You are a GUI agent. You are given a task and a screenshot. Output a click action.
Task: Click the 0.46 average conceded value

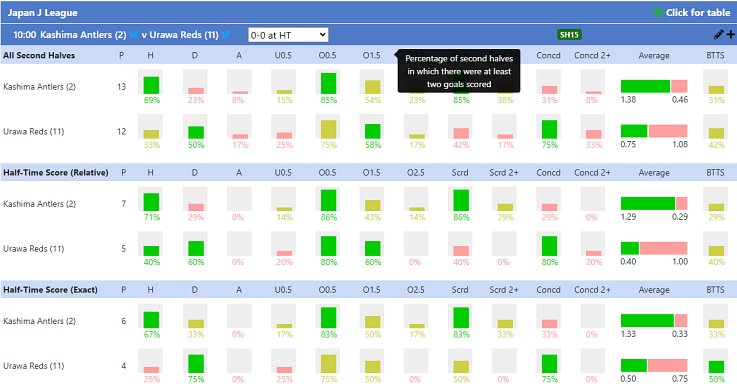click(x=680, y=100)
